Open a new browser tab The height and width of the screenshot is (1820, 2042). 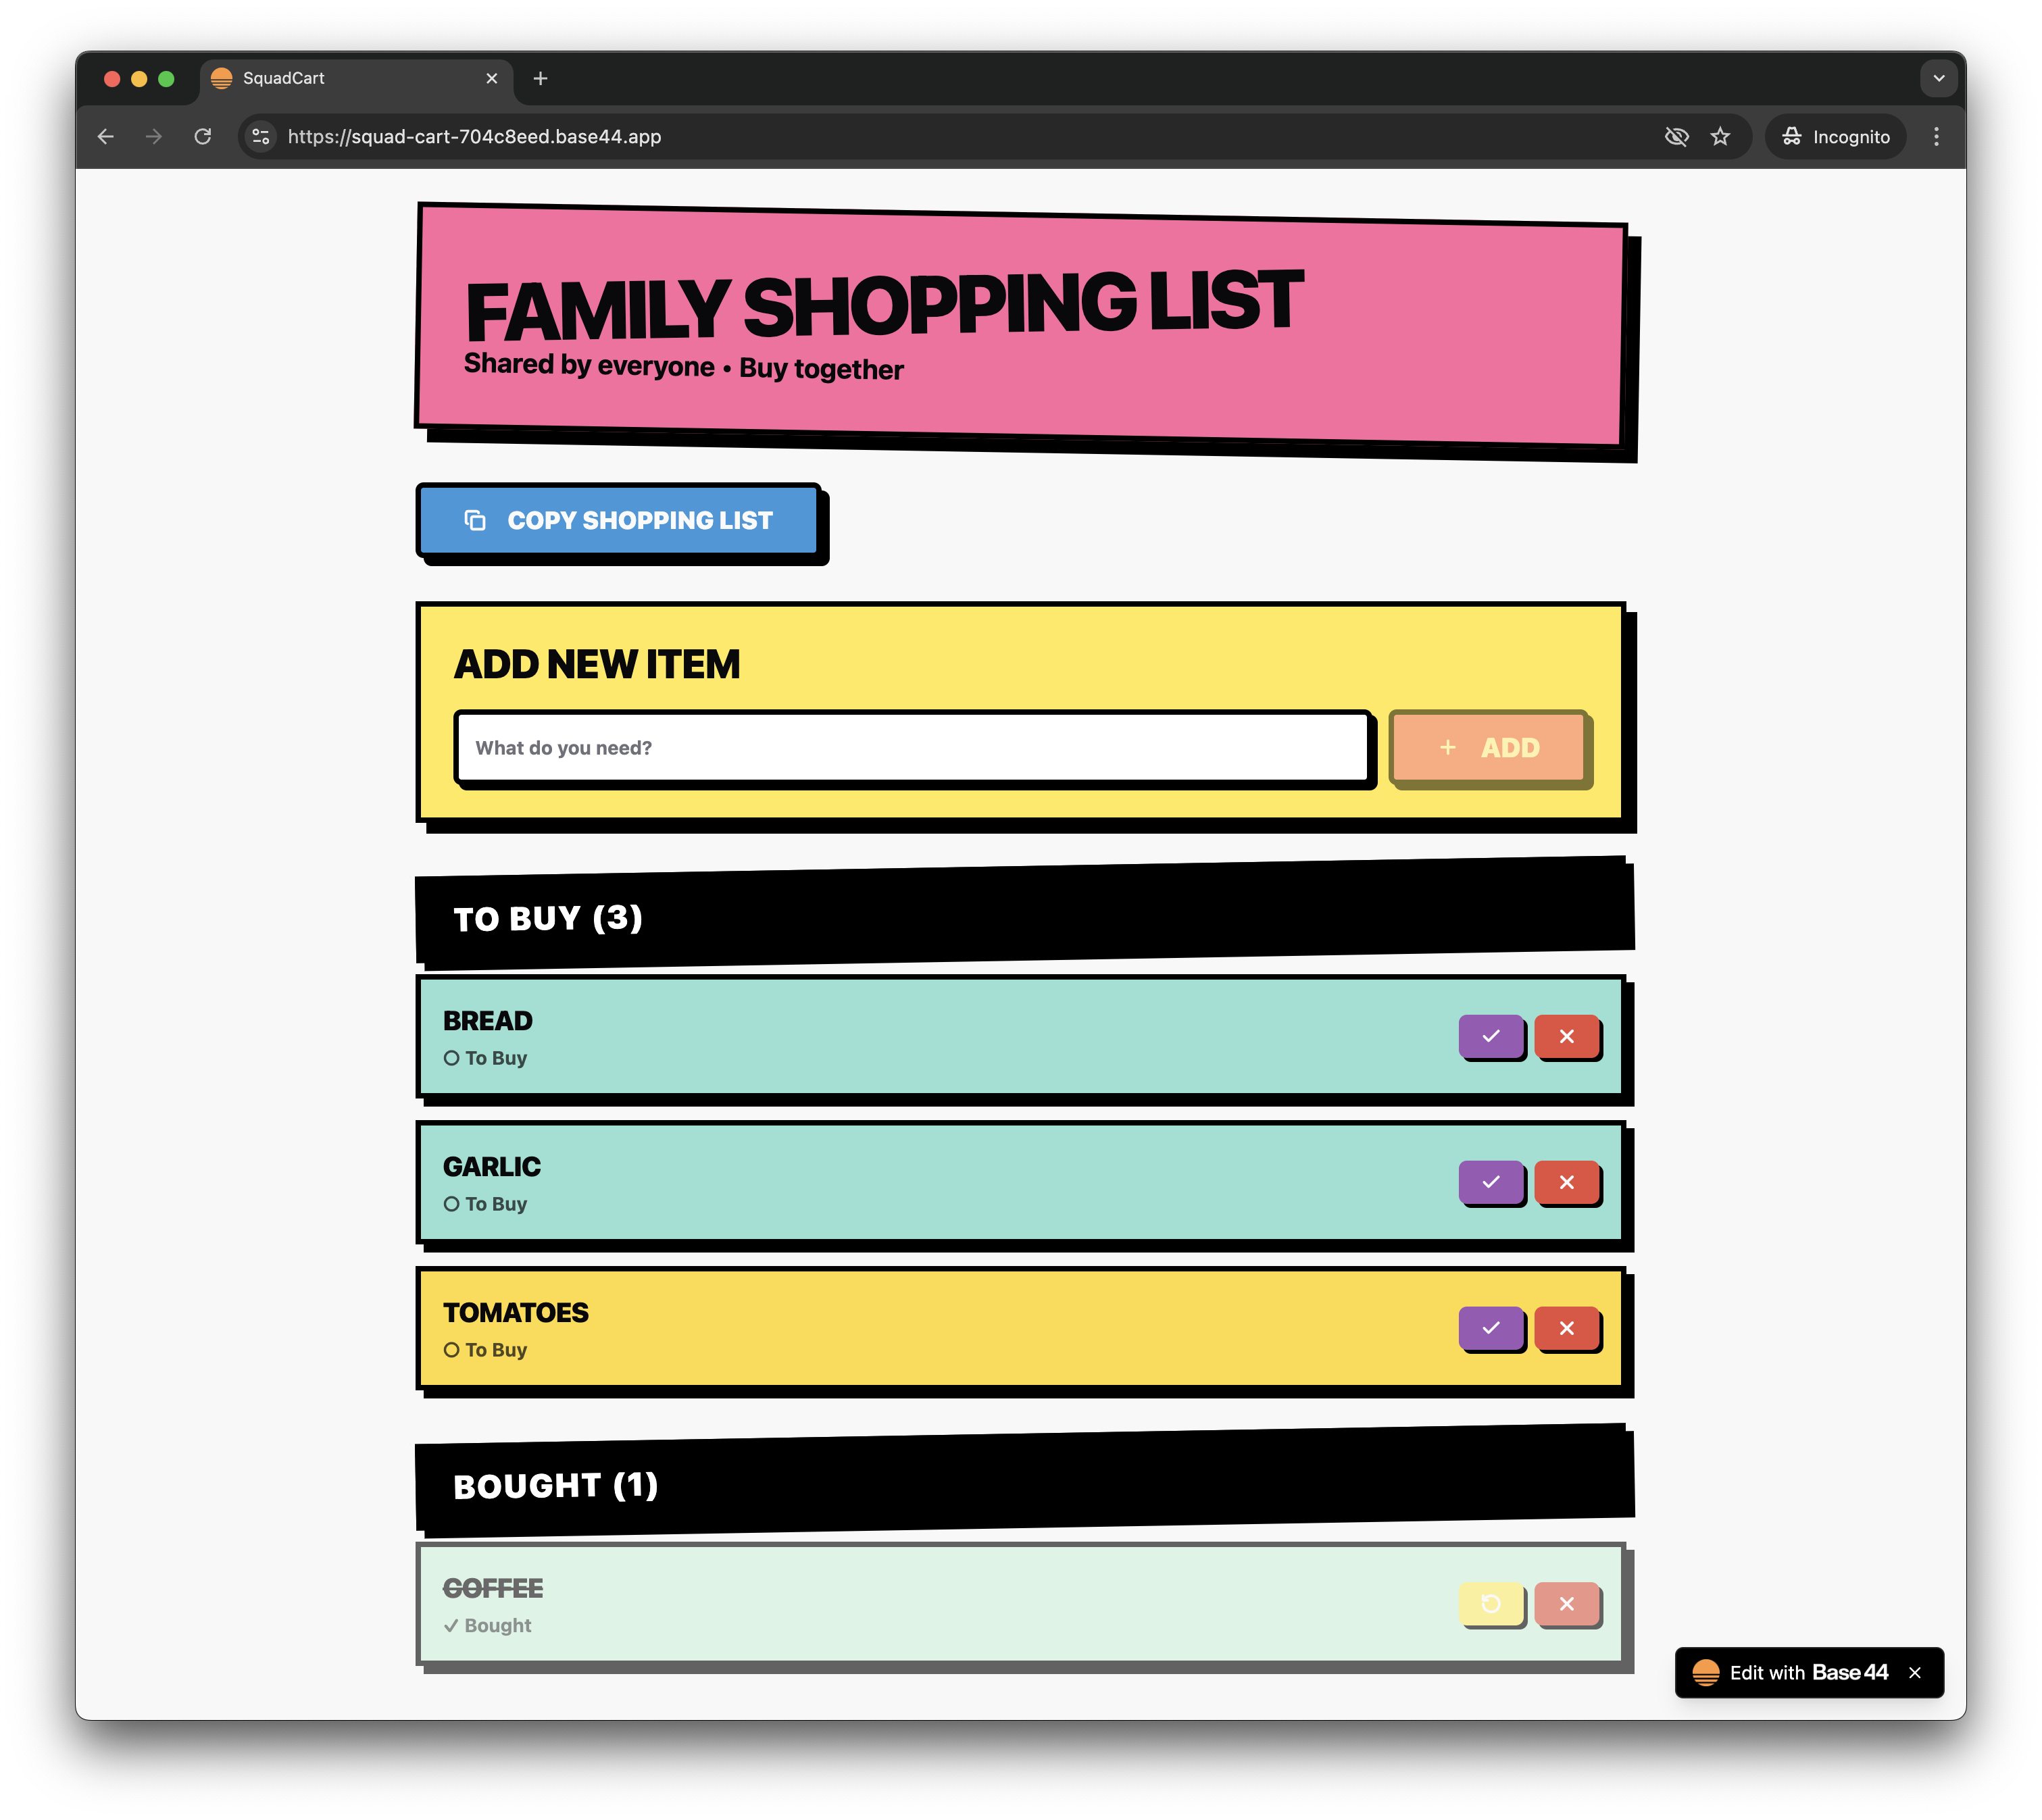point(540,78)
